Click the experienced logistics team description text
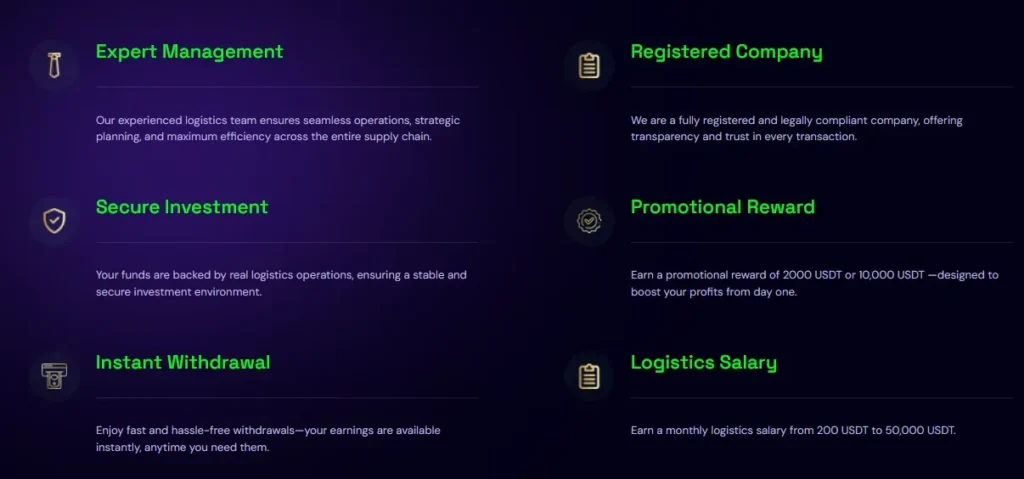The image size is (1024, 479). pos(278,128)
